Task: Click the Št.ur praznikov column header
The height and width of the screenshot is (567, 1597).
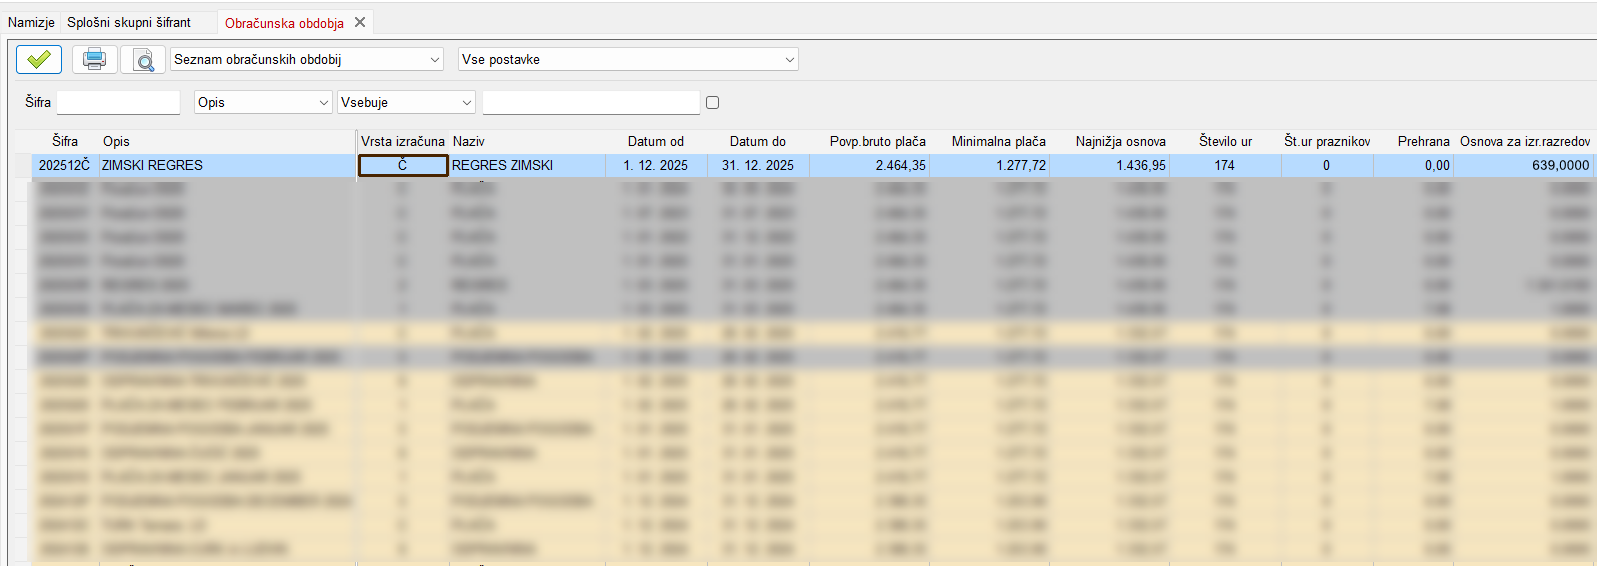Action: click(1327, 141)
